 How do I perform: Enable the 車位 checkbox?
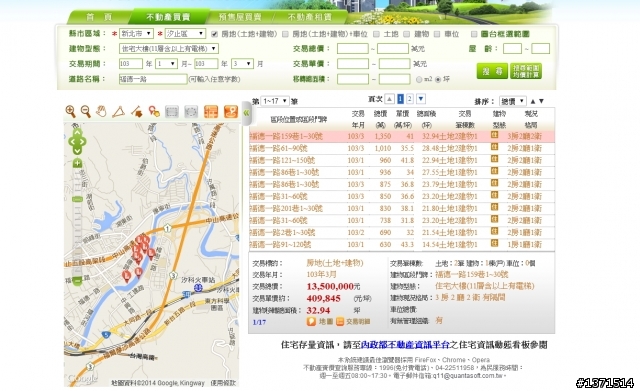click(x=437, y=34)
